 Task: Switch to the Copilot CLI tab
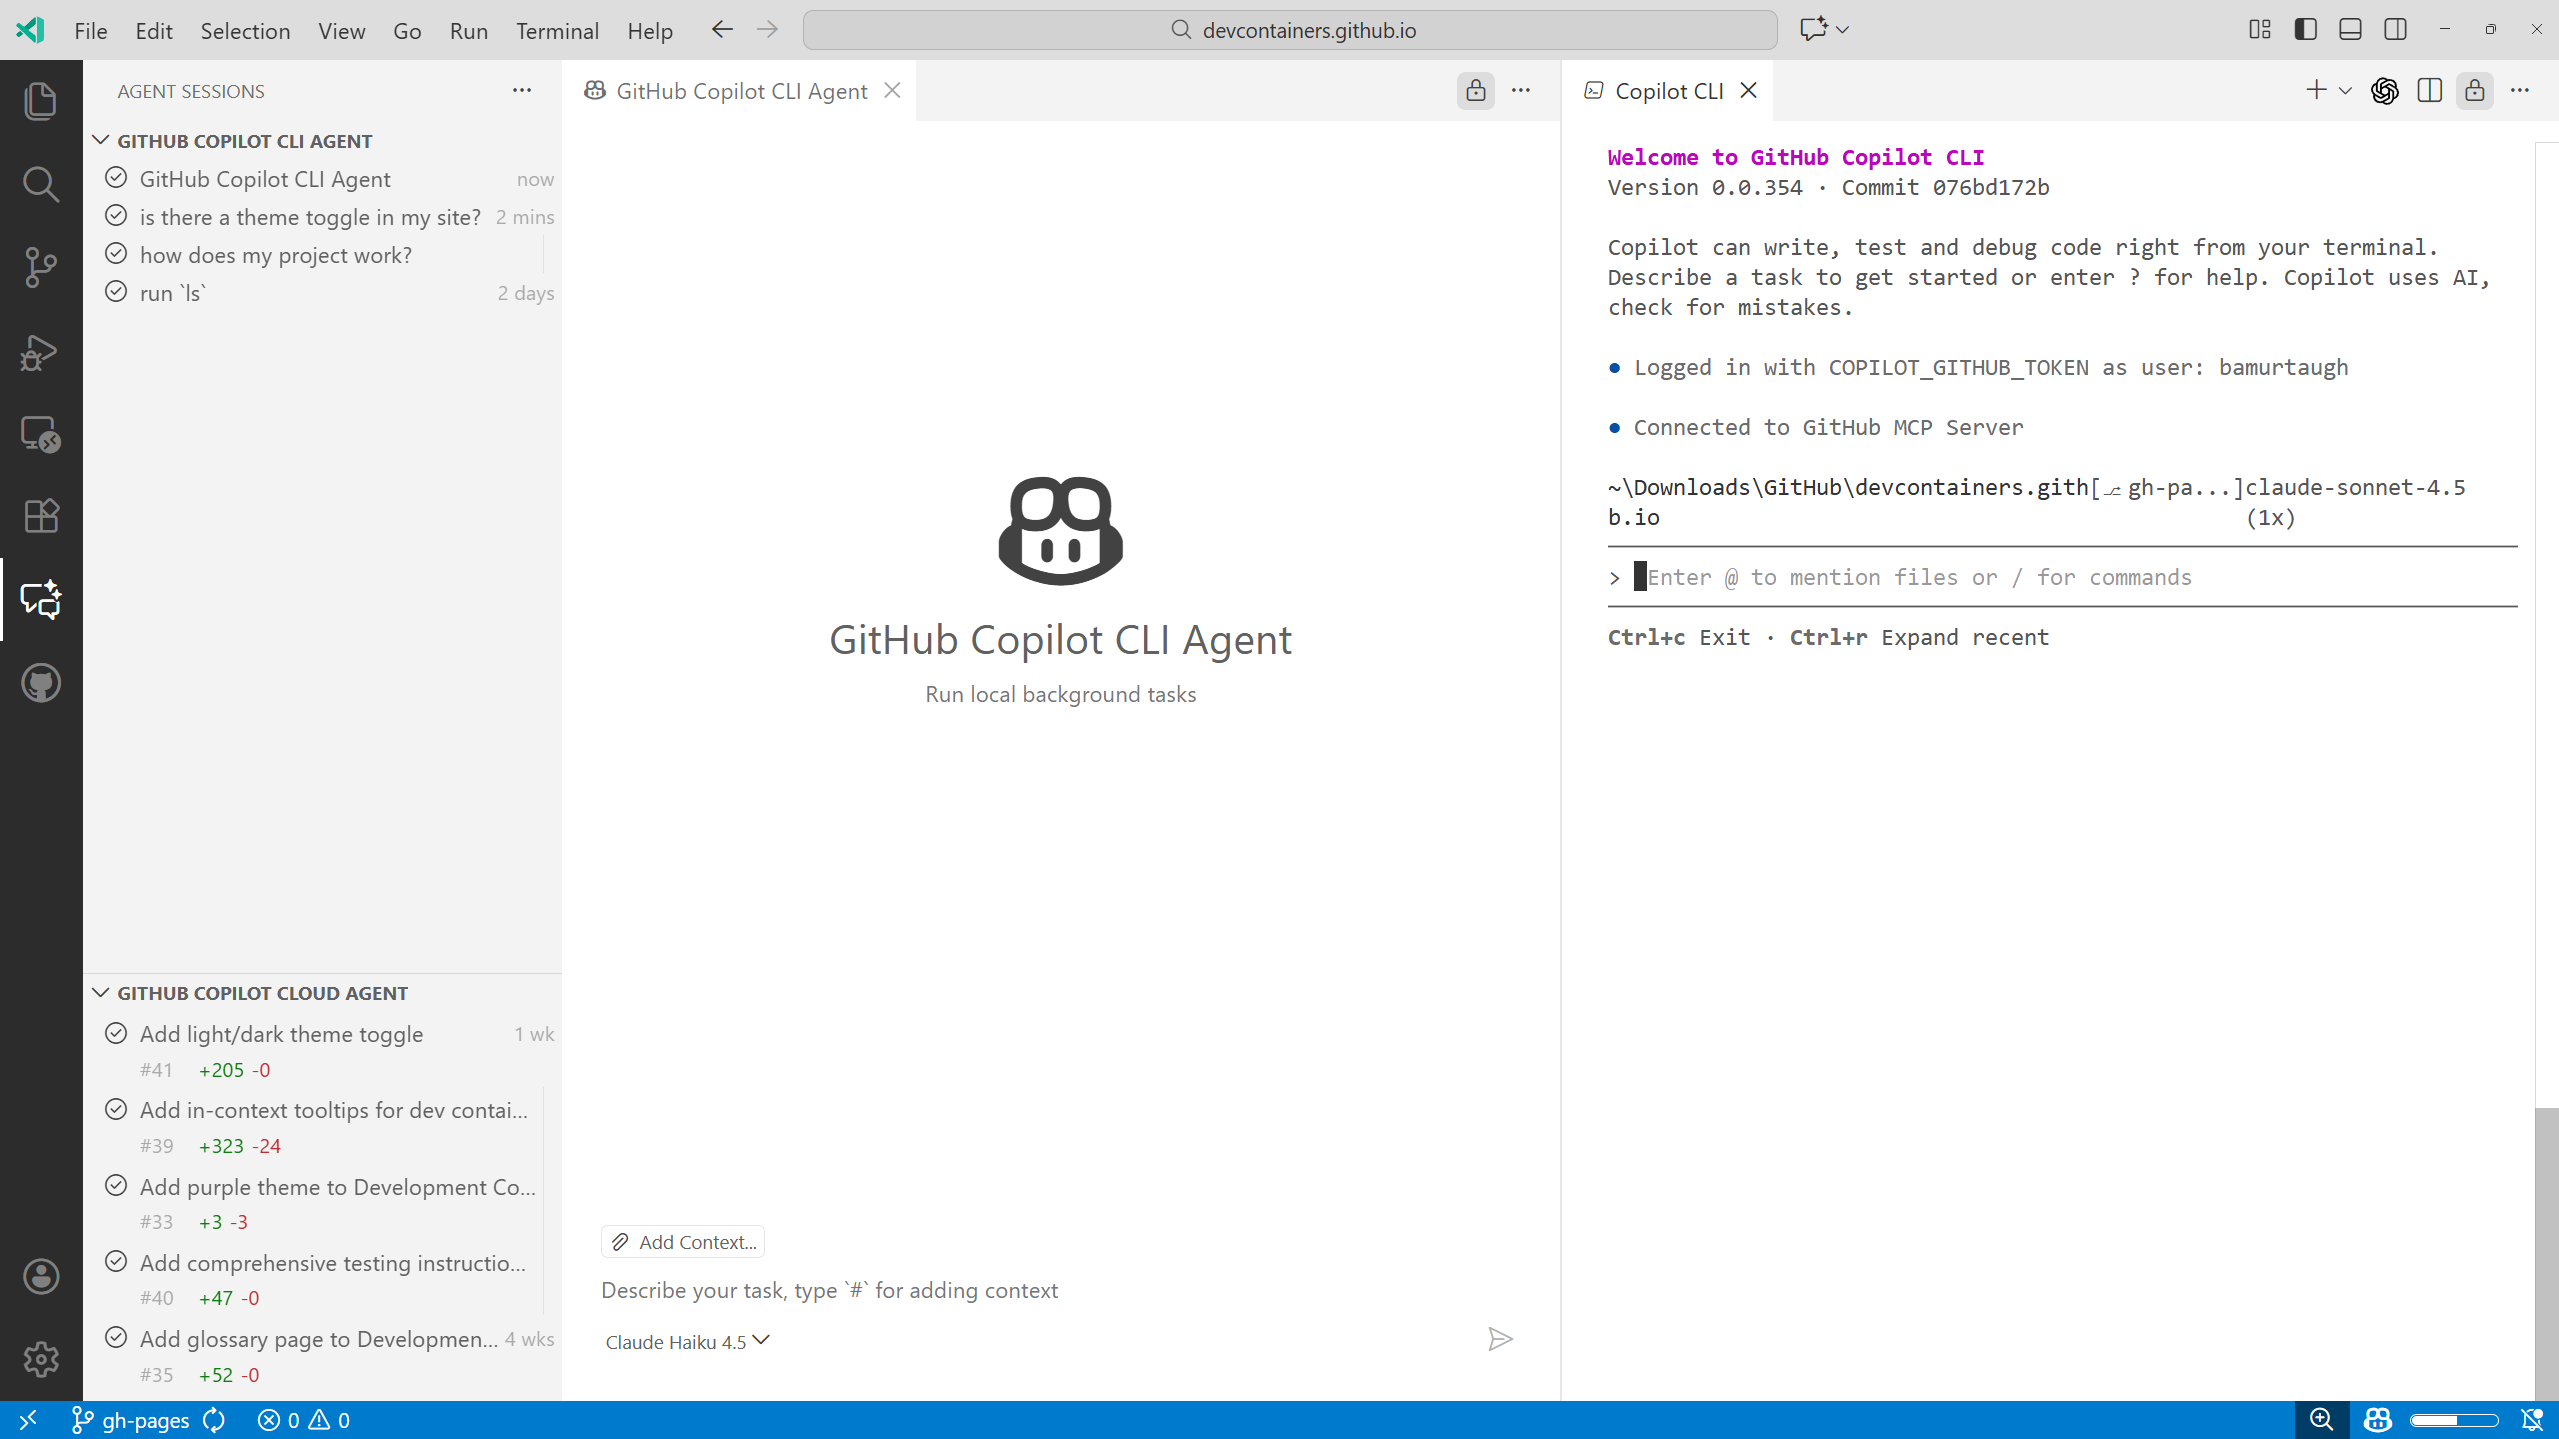coord(1668,90)
